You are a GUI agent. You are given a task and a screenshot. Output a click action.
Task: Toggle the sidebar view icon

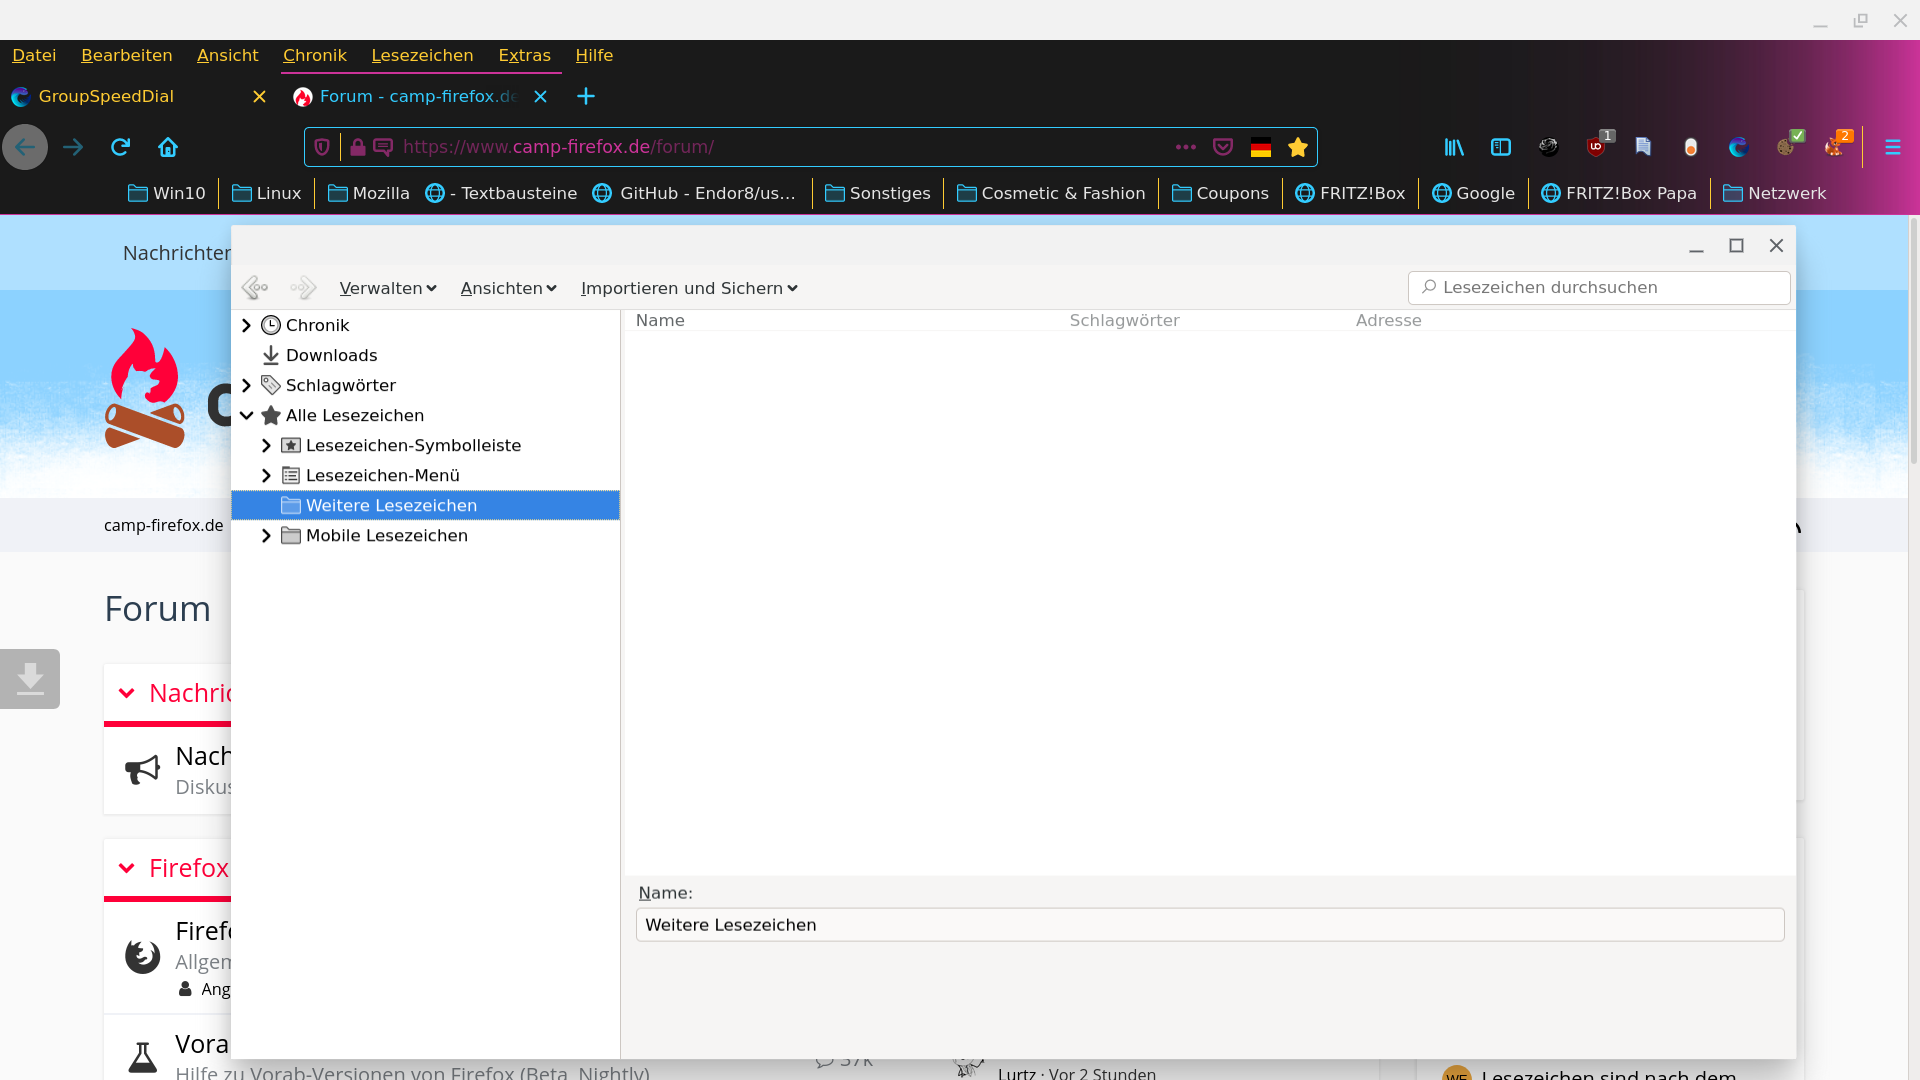pyautogui.click(x=1501, y=147)
